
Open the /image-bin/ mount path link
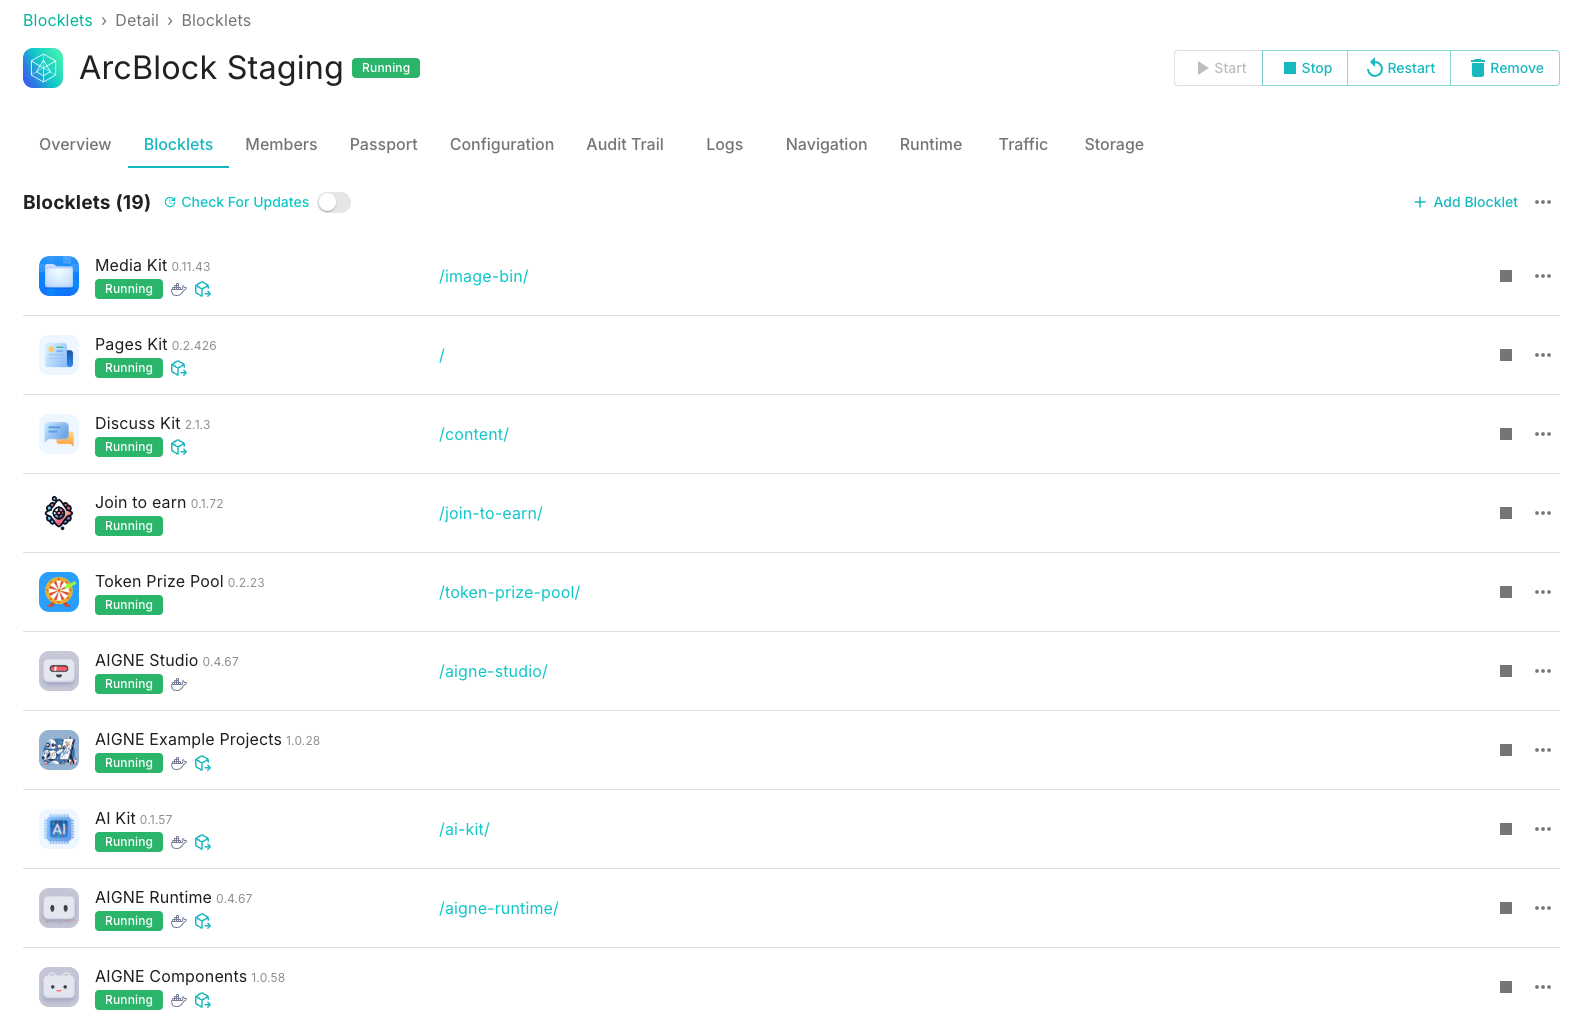(484, 276)
